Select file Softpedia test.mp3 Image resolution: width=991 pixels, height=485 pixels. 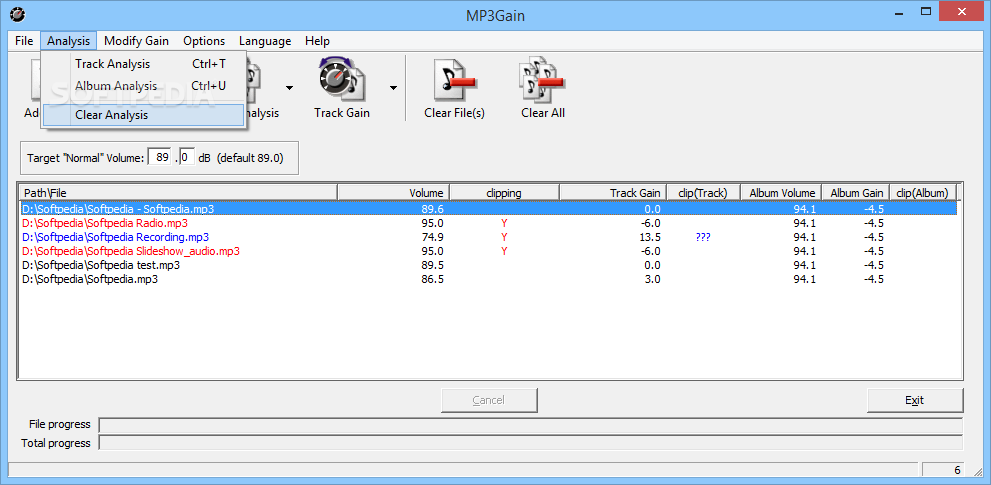point(100,265)
